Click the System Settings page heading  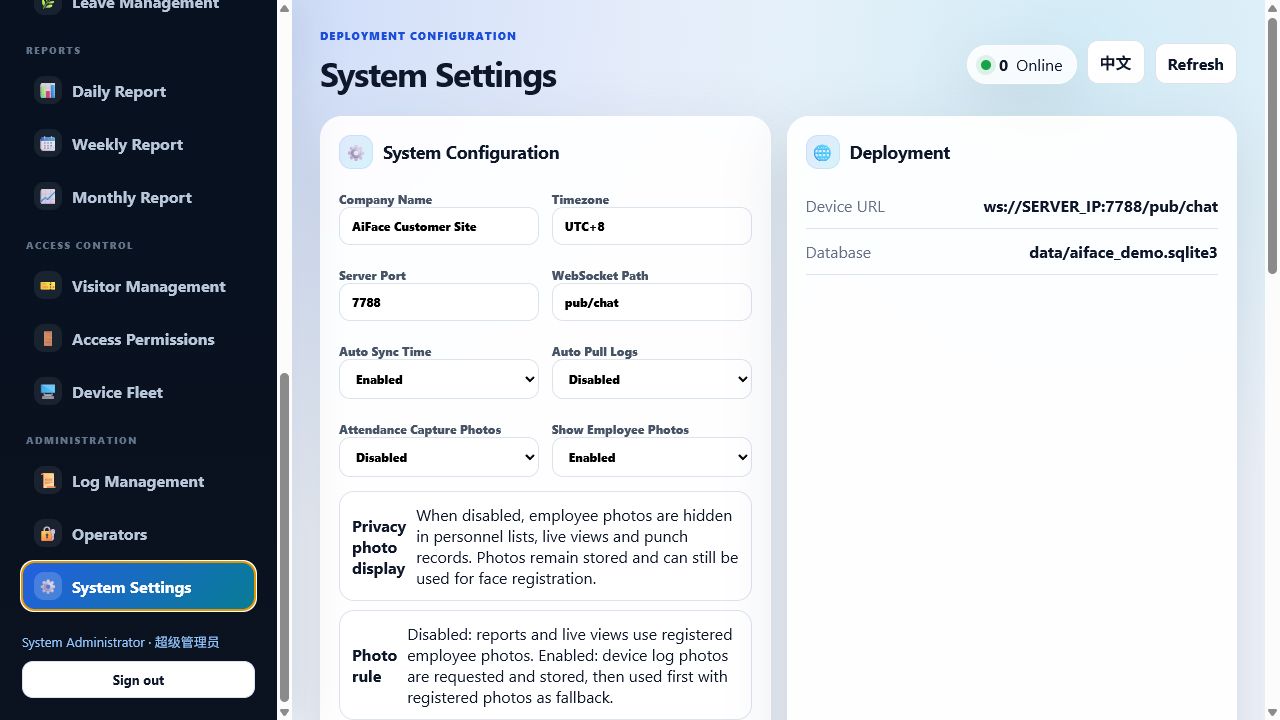438,76
